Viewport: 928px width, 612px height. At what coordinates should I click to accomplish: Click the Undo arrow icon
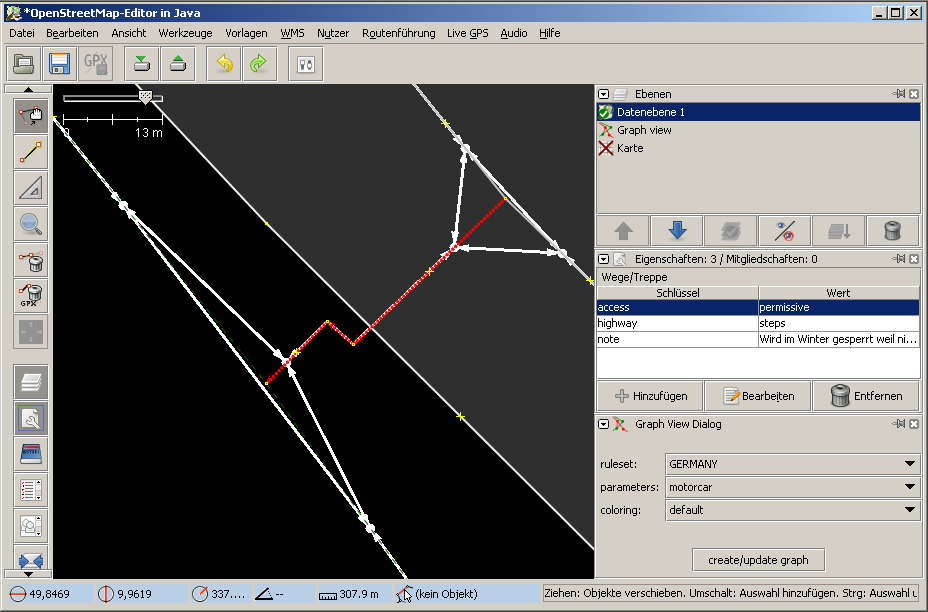coord(224,64)
